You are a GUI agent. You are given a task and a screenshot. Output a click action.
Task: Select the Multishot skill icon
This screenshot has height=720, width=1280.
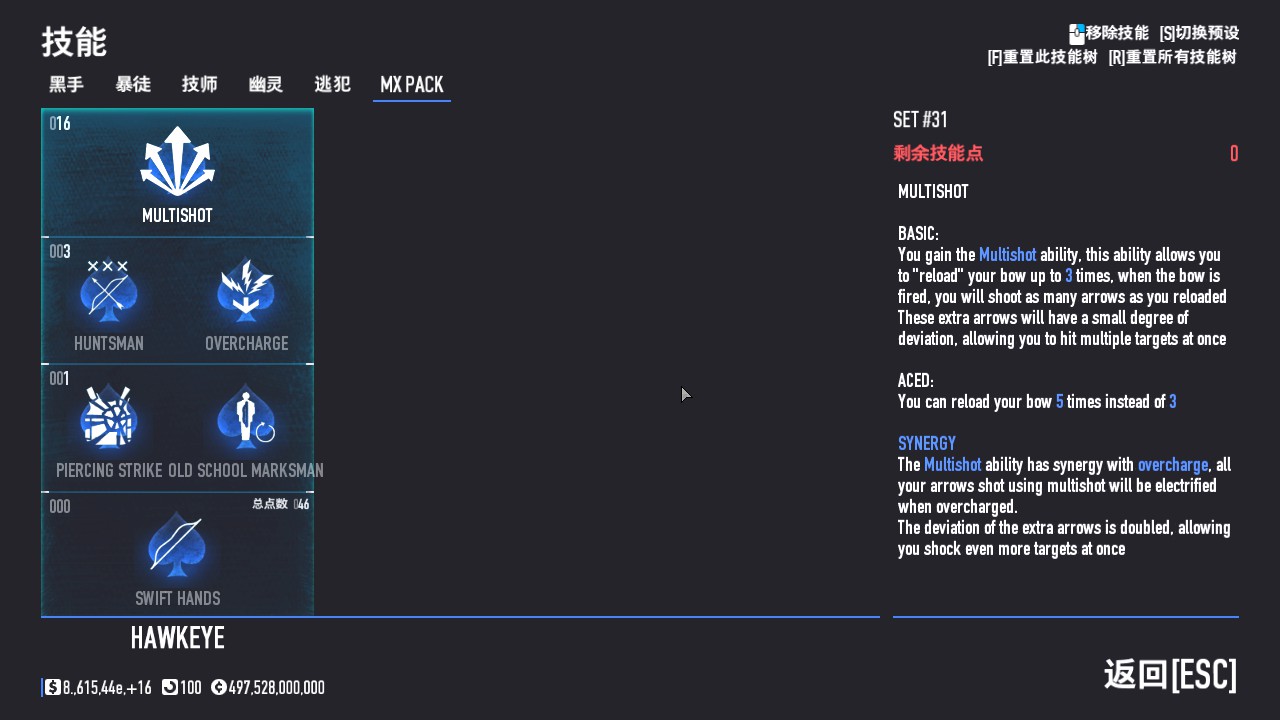pos(177,162)
